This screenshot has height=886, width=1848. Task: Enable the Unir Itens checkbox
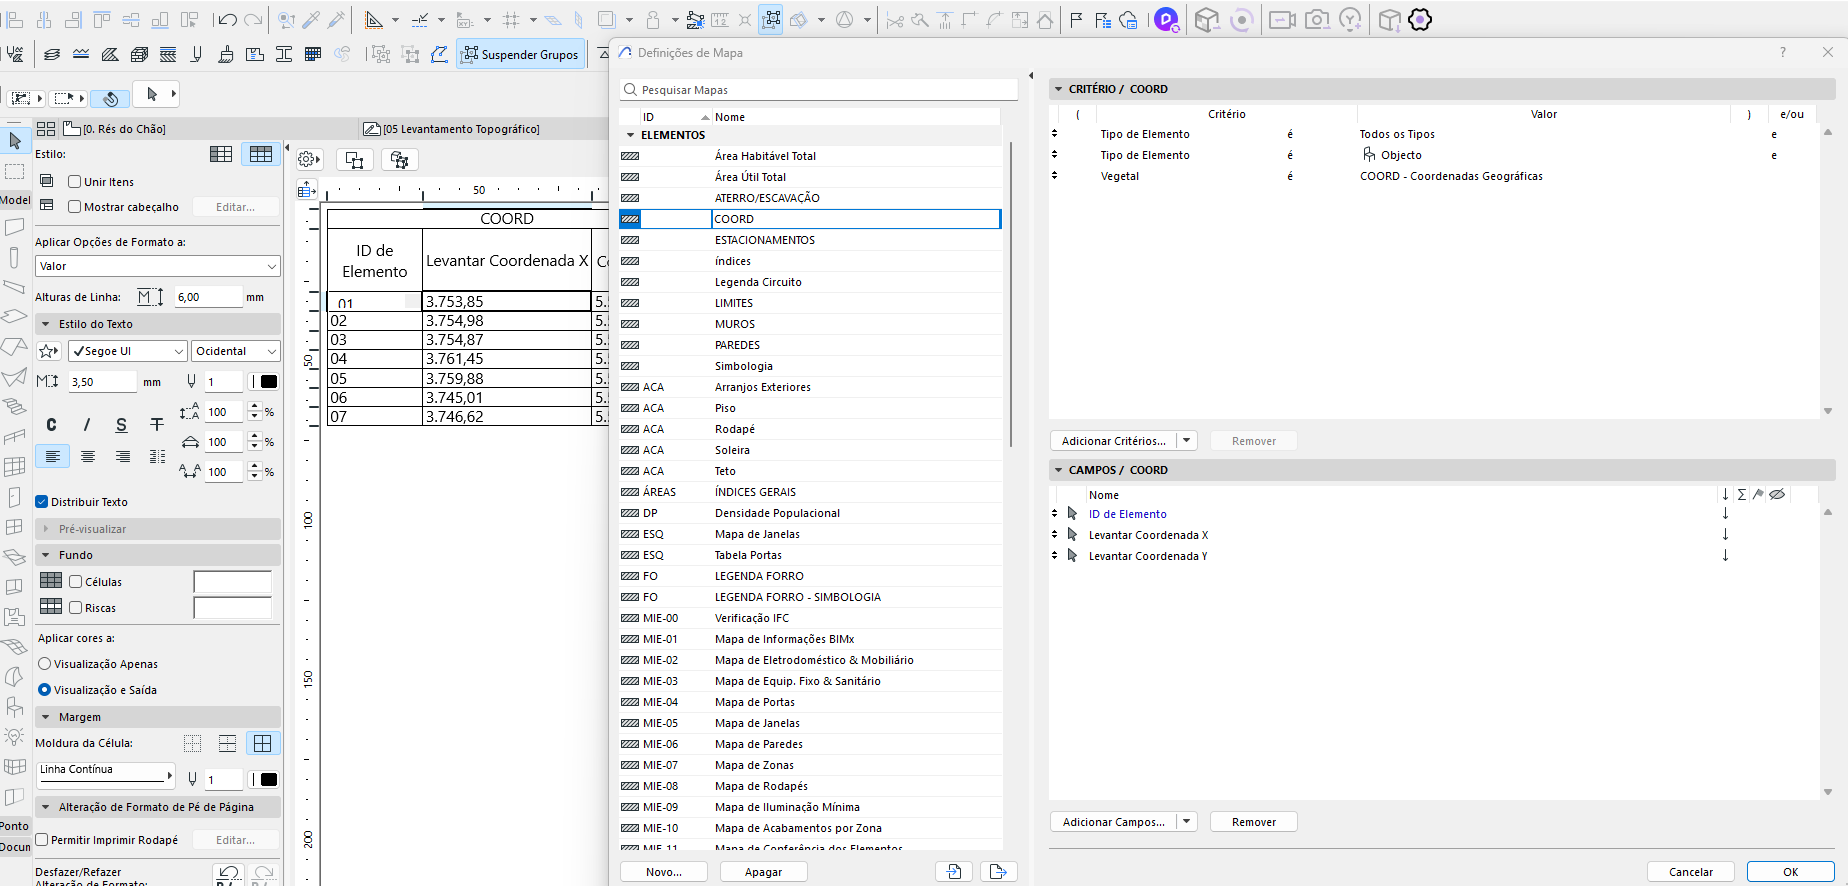(x=75, y=182)
